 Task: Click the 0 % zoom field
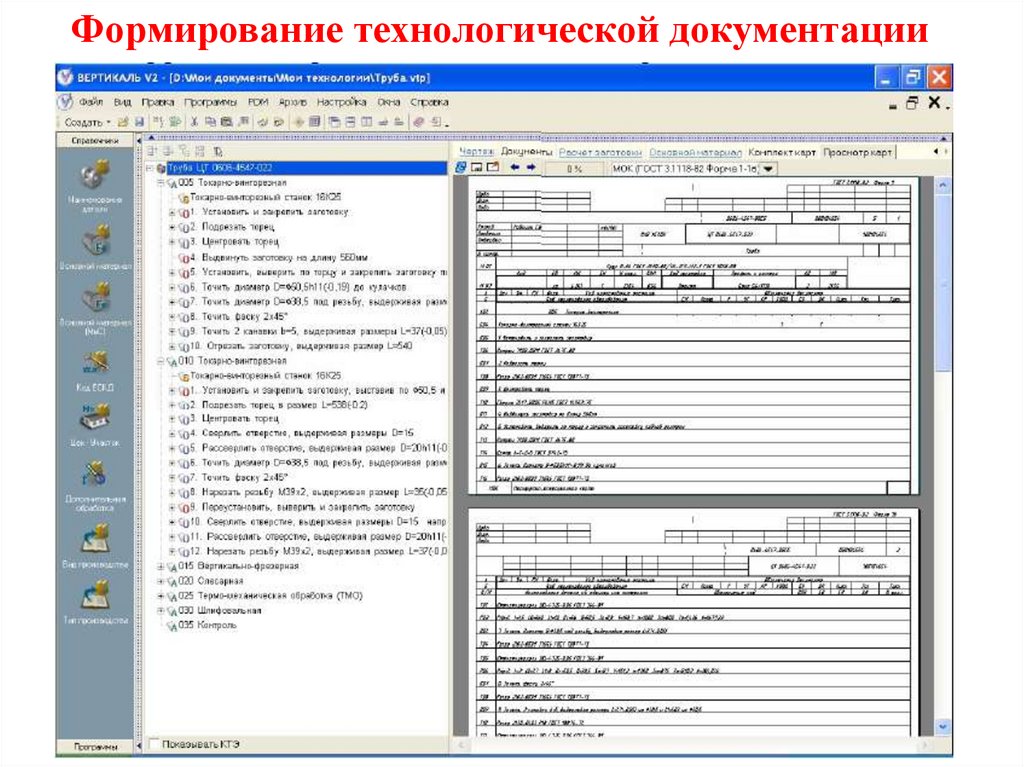(574, 169)
